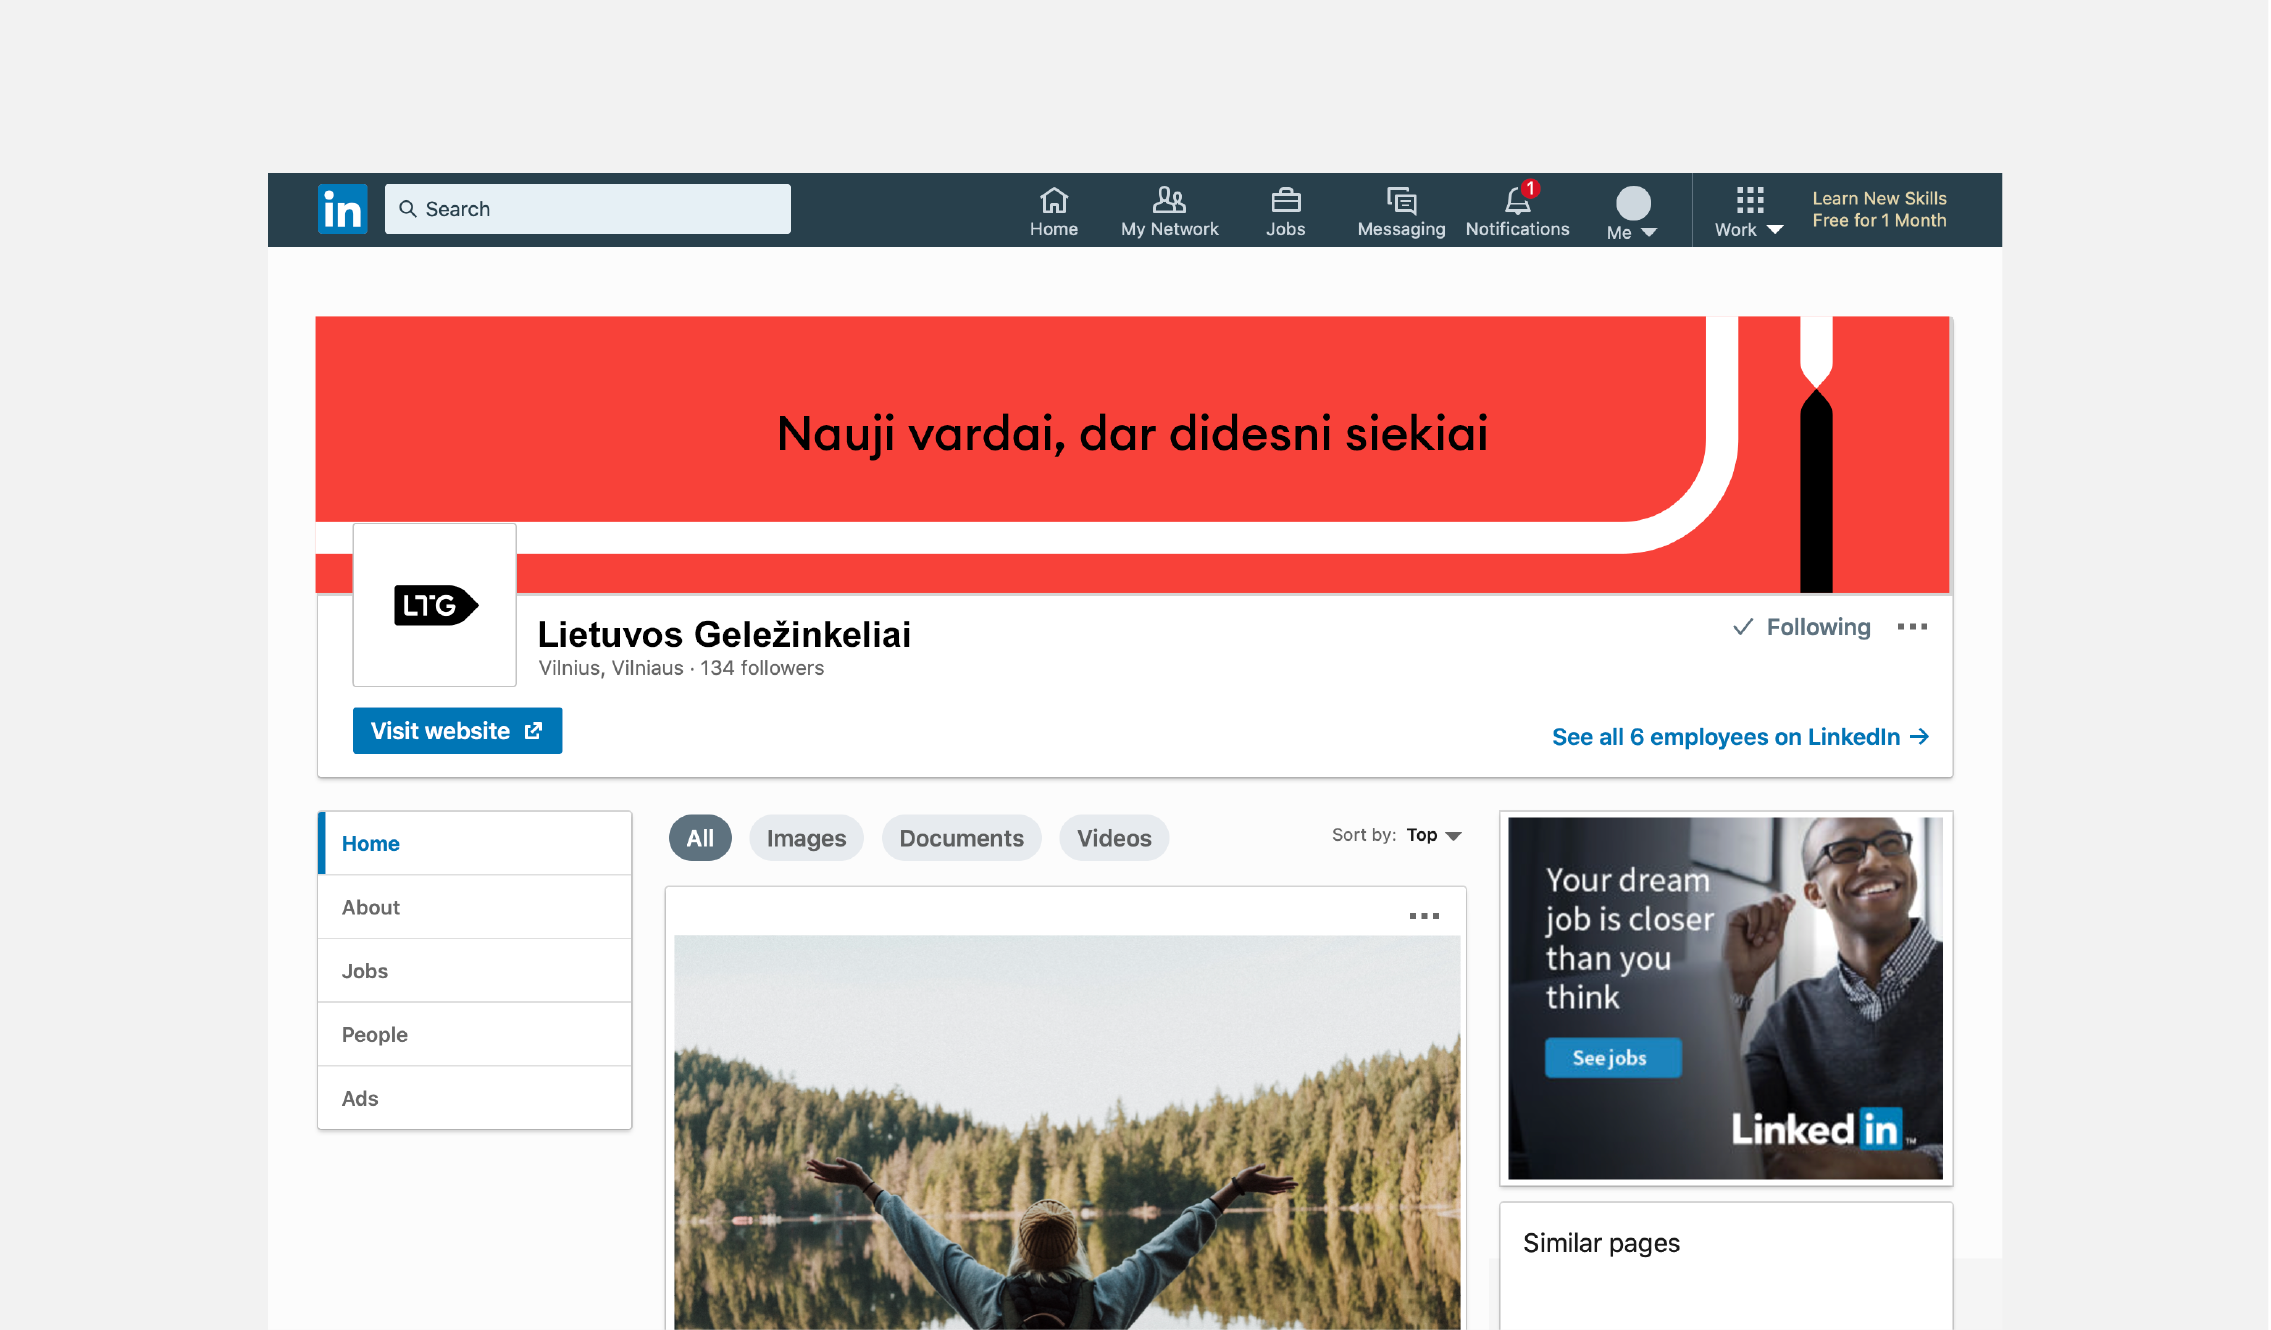Open the Sort by Top dropdown
This screenshot has width=2271, height=1330.
(1433, 835)
